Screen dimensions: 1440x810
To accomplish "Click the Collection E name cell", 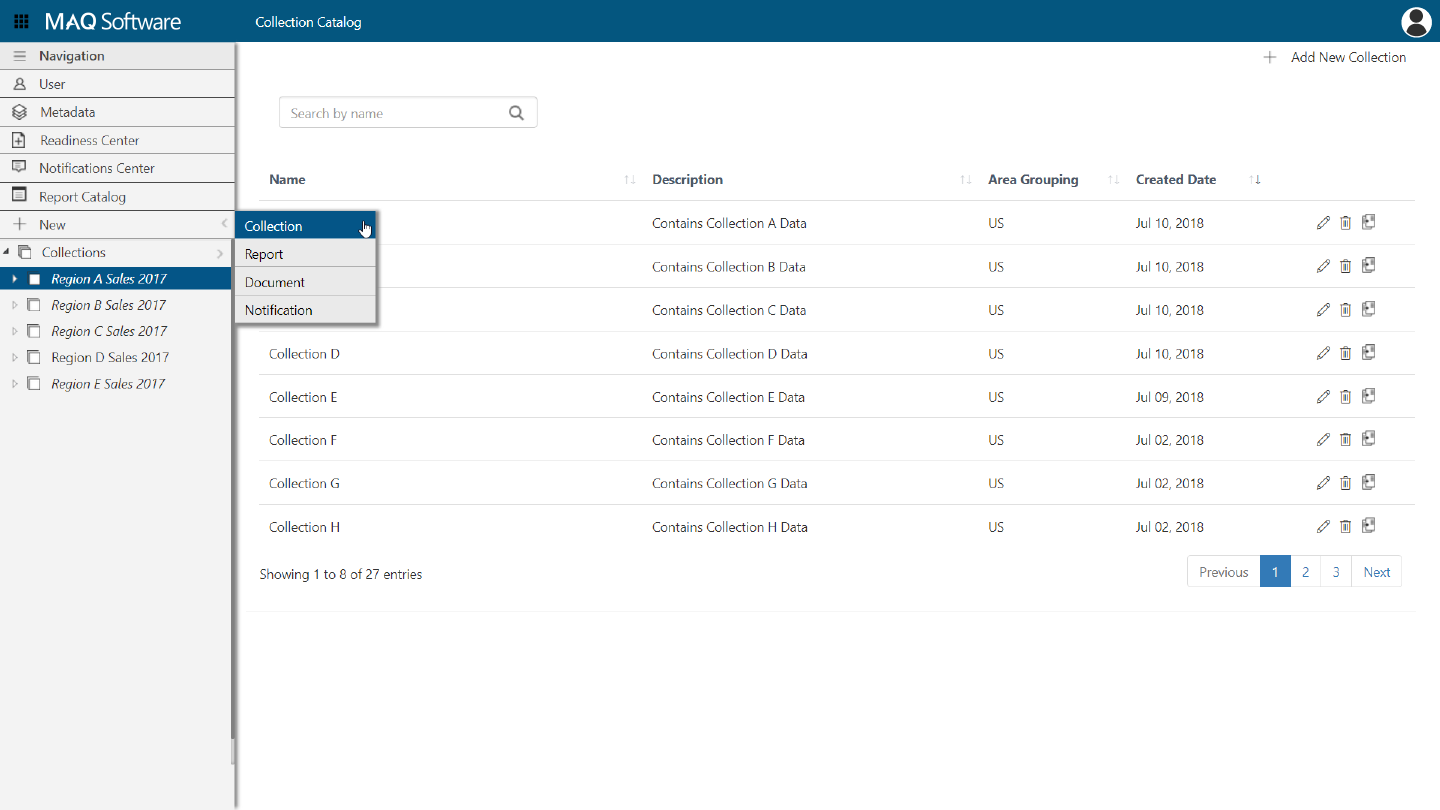I will coord(303,397).
